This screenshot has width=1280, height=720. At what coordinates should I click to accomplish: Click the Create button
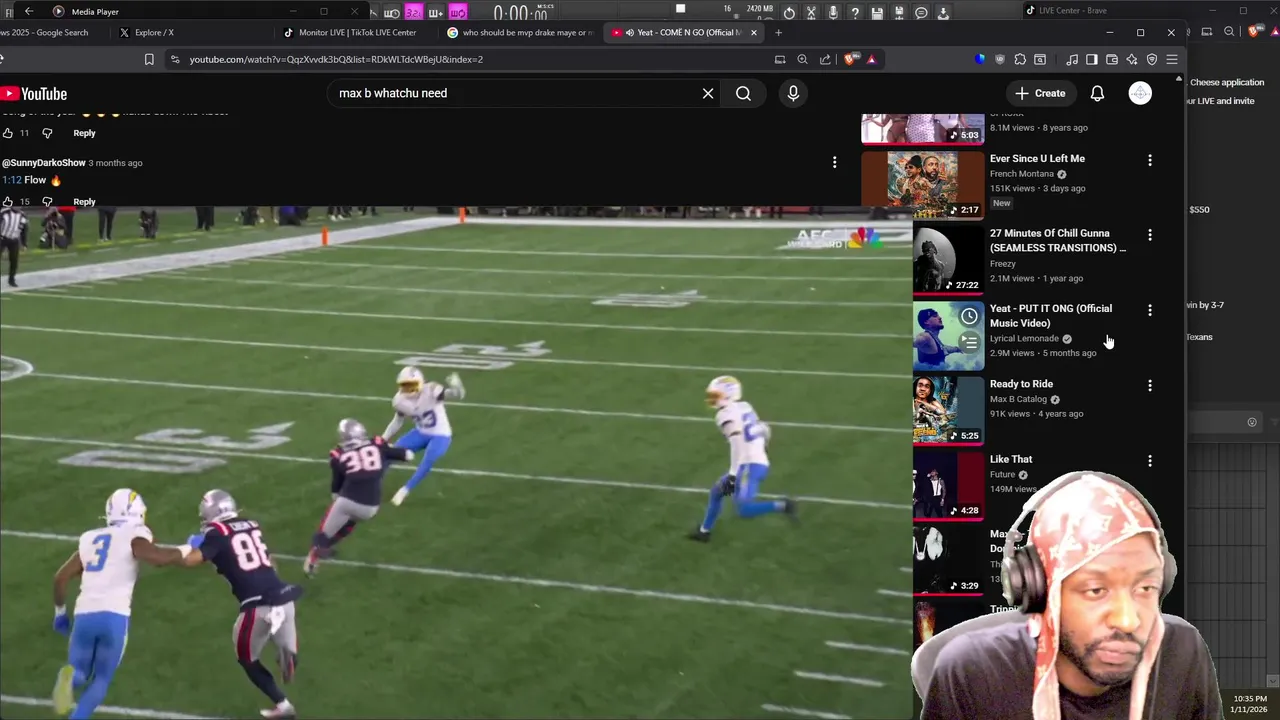[1040, 93]
